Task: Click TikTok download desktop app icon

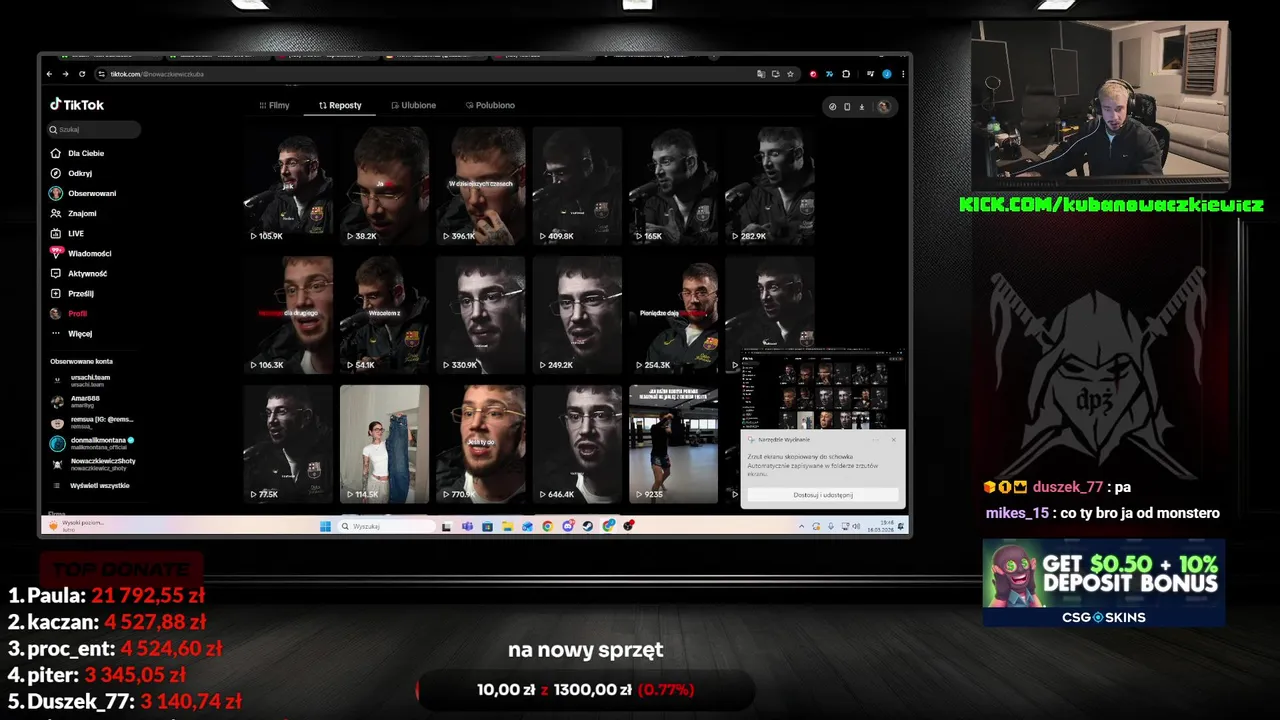Action: click(x=861, y=106)
